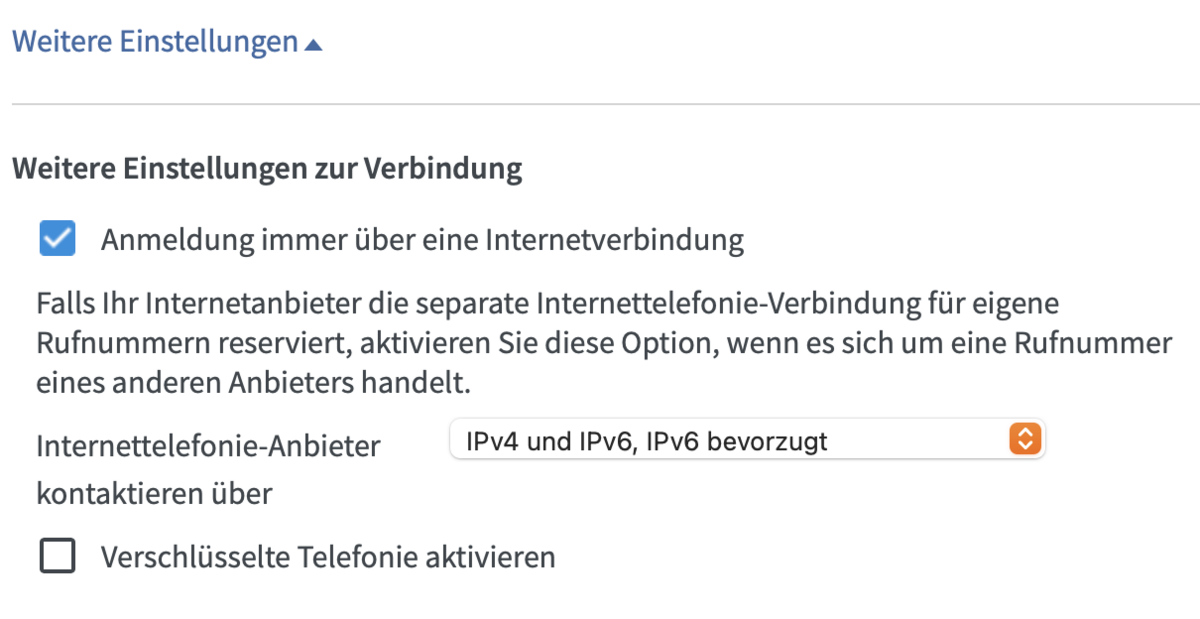
Task: Click the paragraph starting "Falls Ihr Internetanbieter"
Action: pos(546,302)
